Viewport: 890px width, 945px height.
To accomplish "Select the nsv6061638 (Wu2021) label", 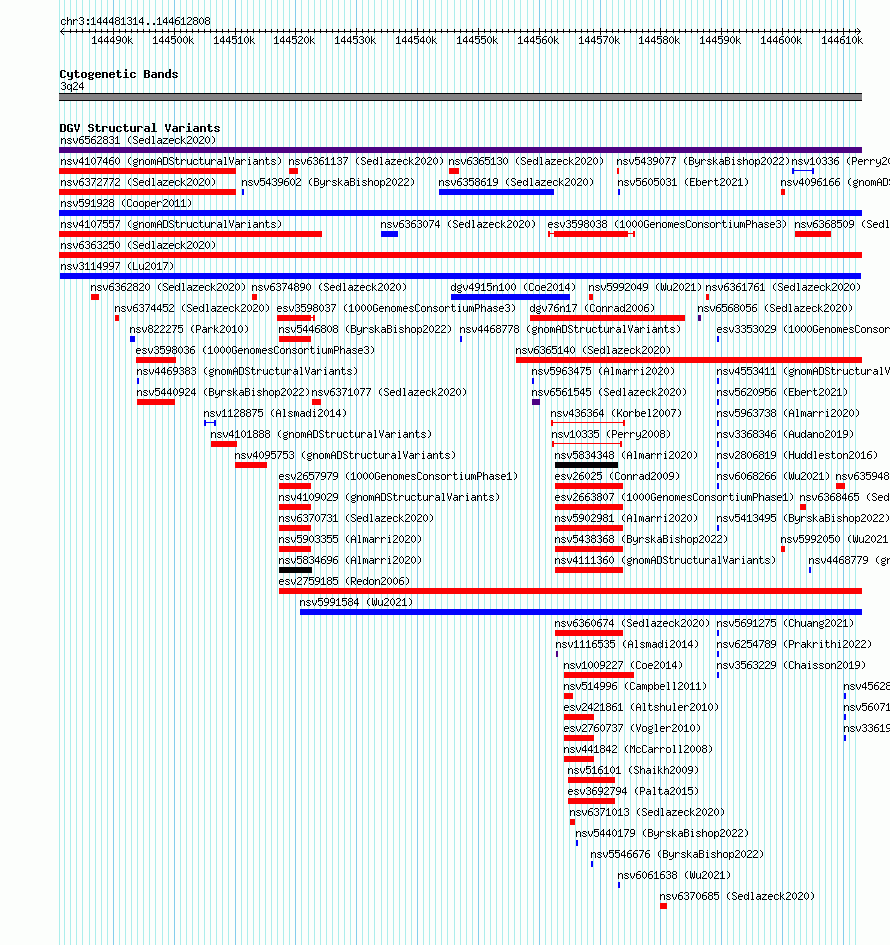I will pyautogui.click(x=674, y=876).
